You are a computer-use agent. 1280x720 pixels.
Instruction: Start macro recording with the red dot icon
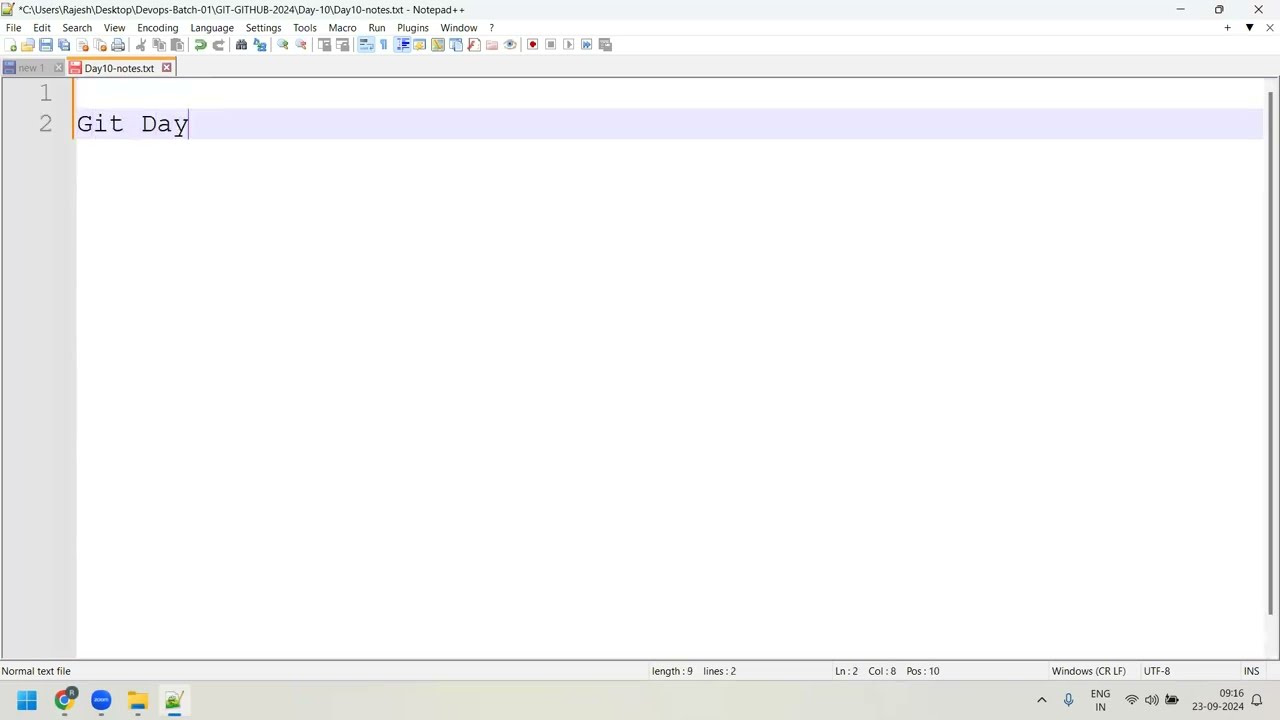pyautogui.click(x=533, y=45)
